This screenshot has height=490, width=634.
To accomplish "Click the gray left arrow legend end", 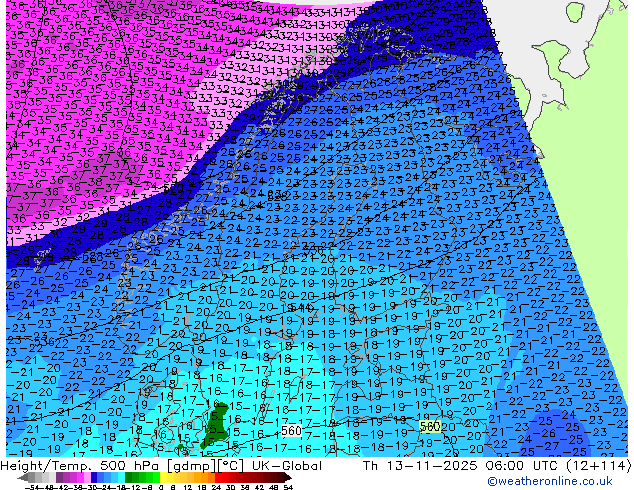I will (23, 477).
